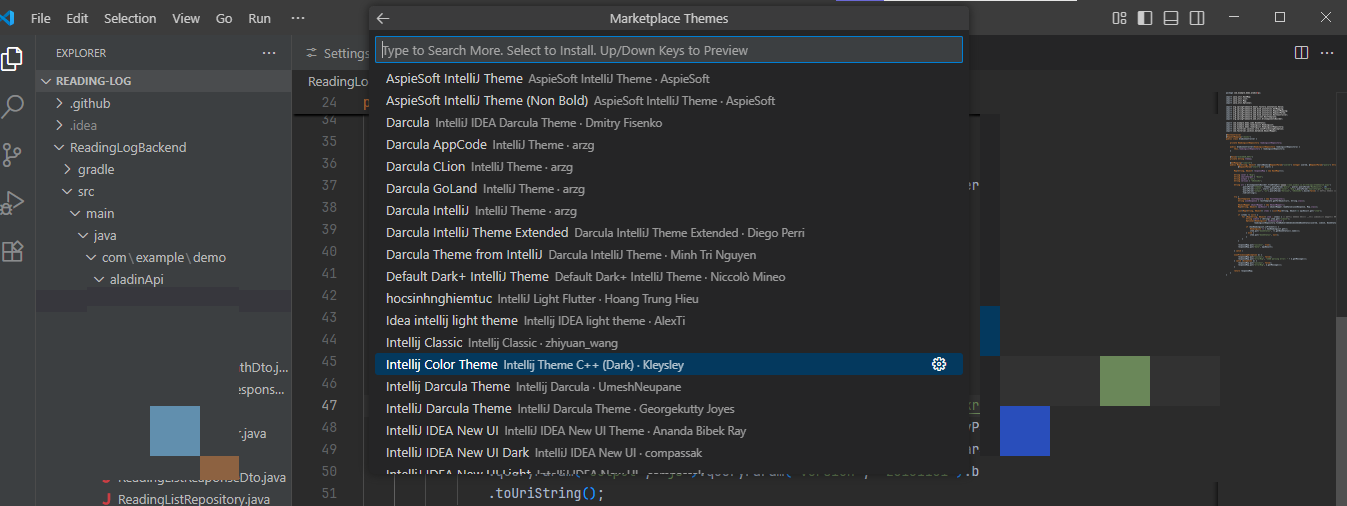Collapse the main folder
The image size is (1347, 506).
tap(163, 213)
